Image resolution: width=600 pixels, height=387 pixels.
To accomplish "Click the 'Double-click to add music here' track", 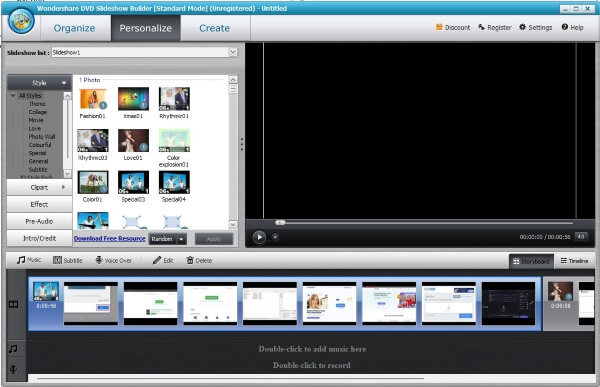I will (x=312, y=349).
